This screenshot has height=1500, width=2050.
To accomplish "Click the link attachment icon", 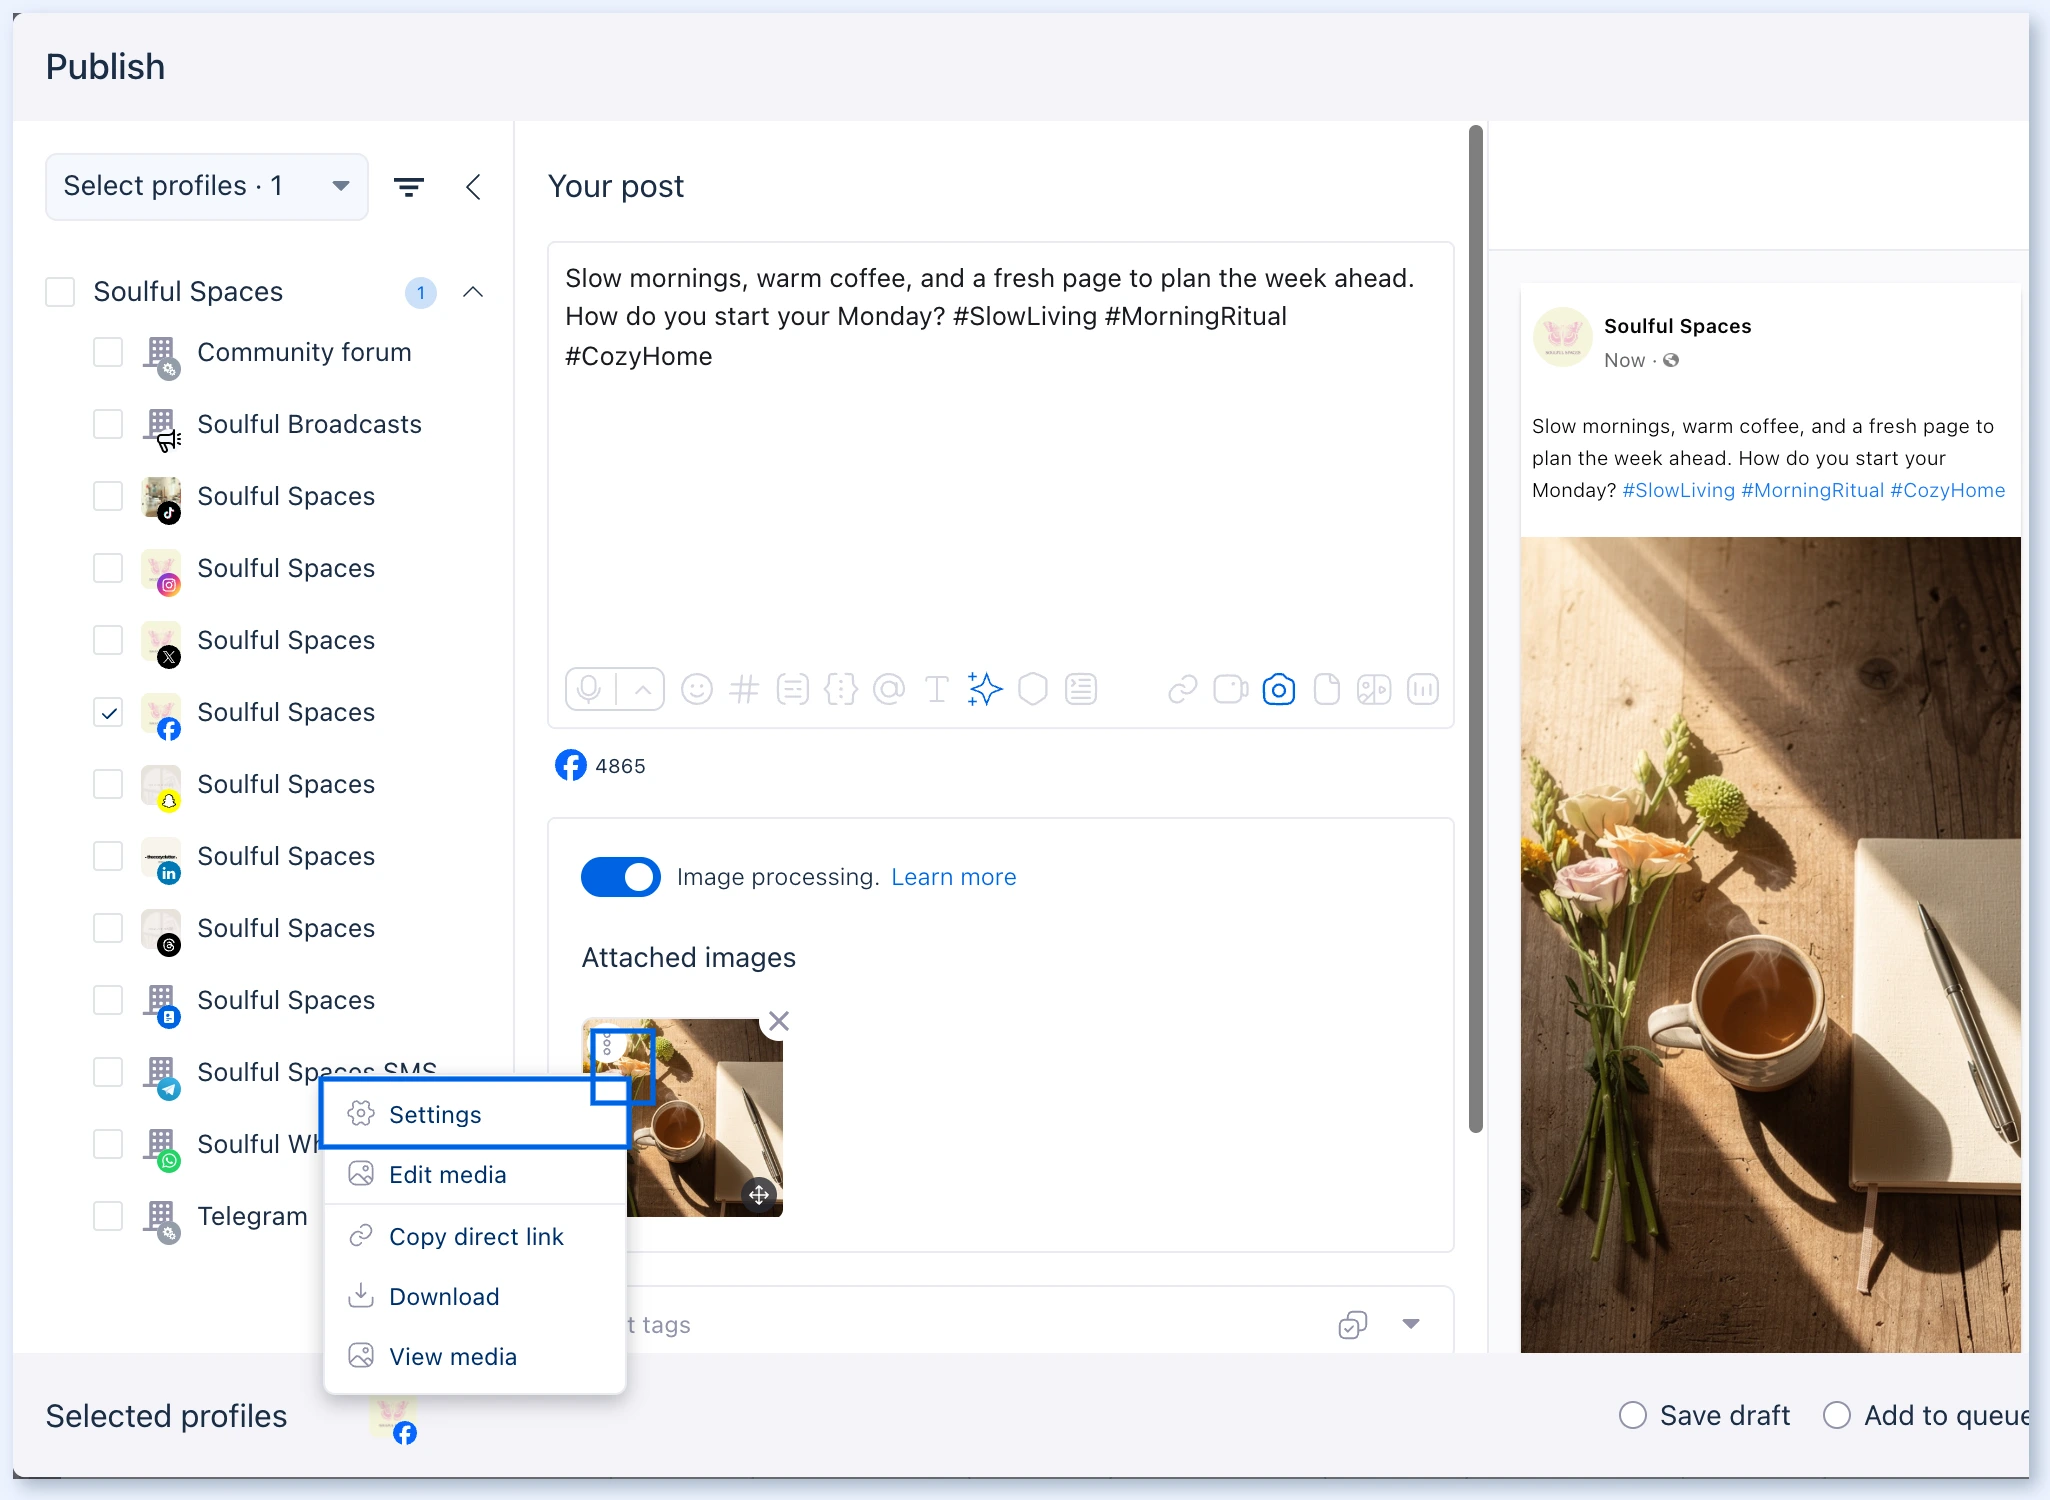I will pyautogui.click(x=1183, y=689).
